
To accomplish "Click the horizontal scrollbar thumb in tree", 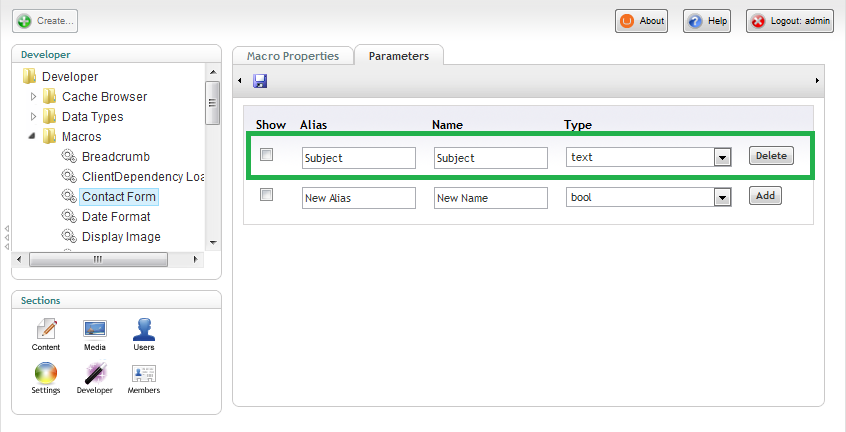I will [98, 259].
